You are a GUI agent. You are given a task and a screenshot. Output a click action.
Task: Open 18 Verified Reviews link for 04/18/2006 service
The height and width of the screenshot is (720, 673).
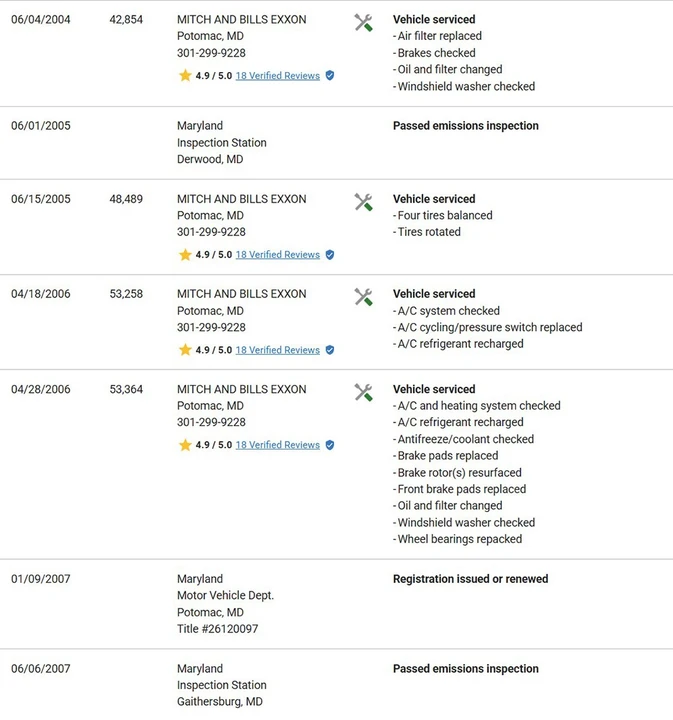(278, 350)
